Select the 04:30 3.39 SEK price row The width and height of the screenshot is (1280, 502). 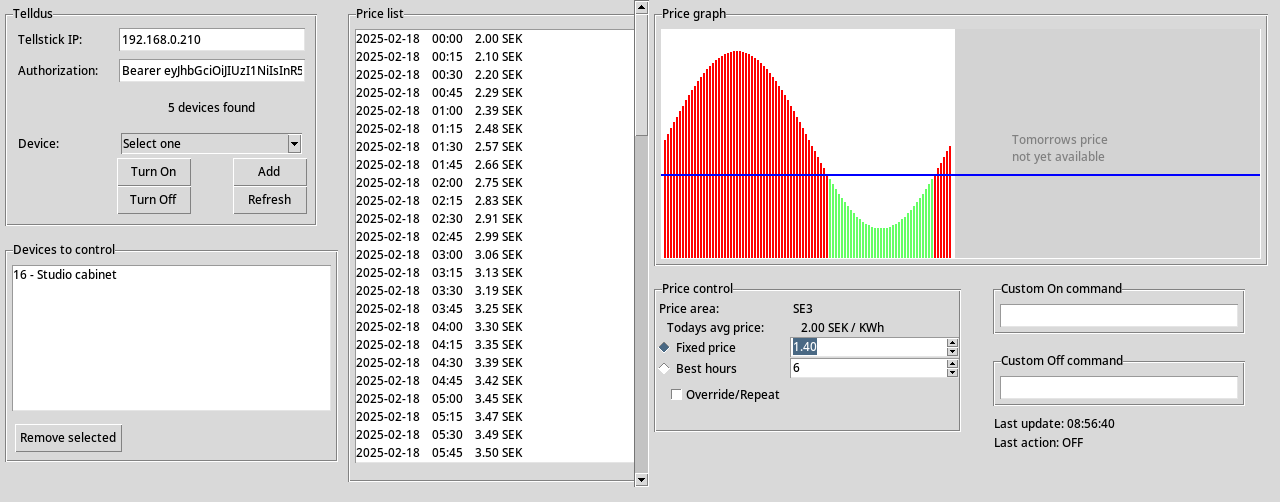[494, 362]
